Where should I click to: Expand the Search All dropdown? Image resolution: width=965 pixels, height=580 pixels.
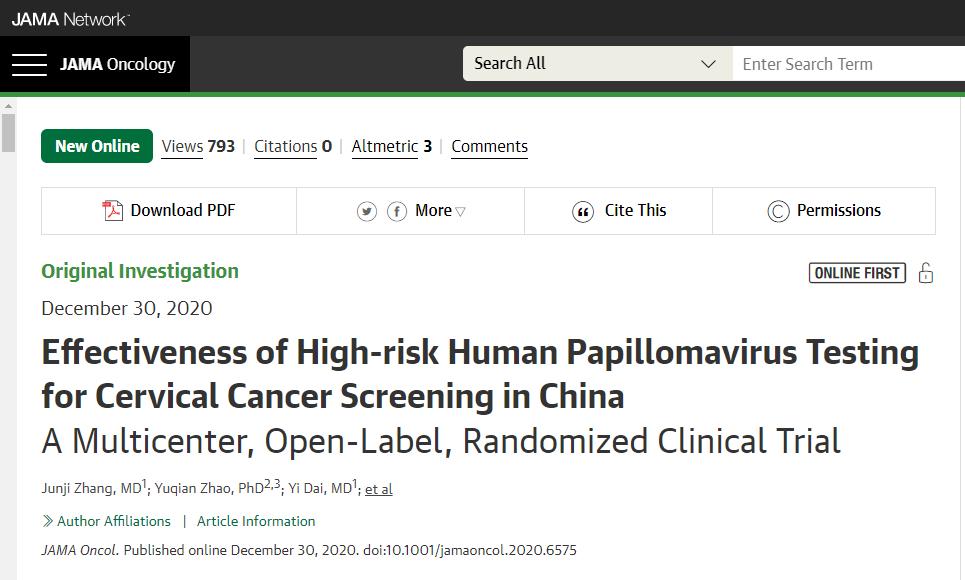click(x=596, y=64)
